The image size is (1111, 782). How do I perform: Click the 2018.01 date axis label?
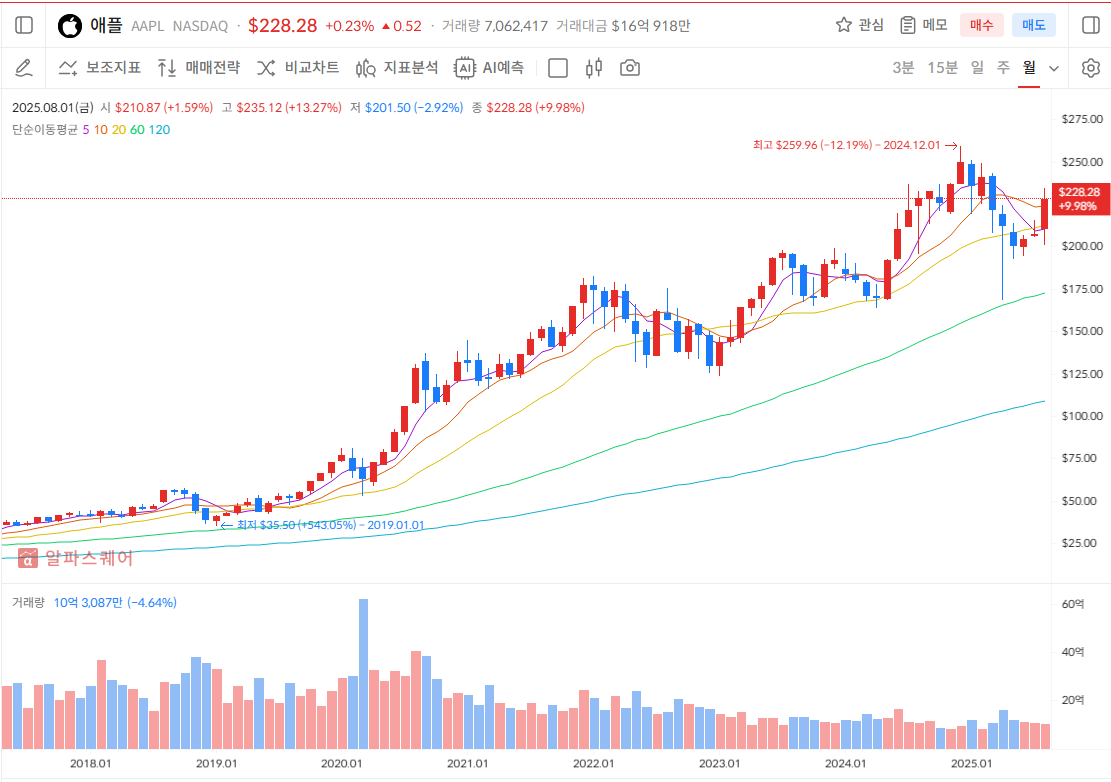[90, 764]
